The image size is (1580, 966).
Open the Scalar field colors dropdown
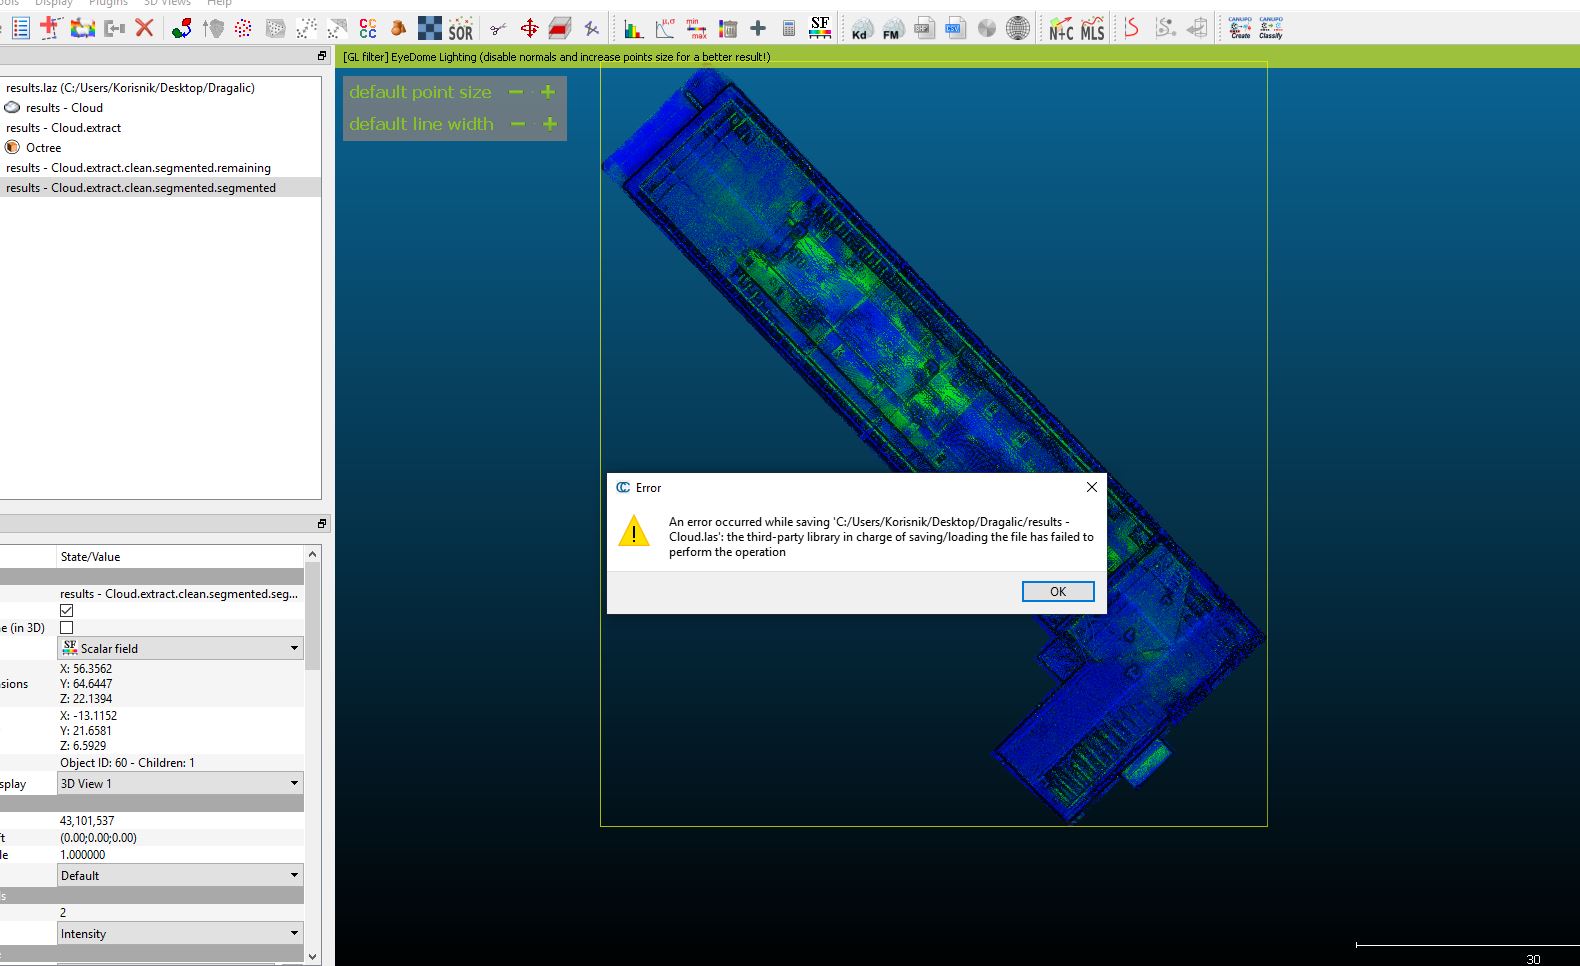point(180,648)
